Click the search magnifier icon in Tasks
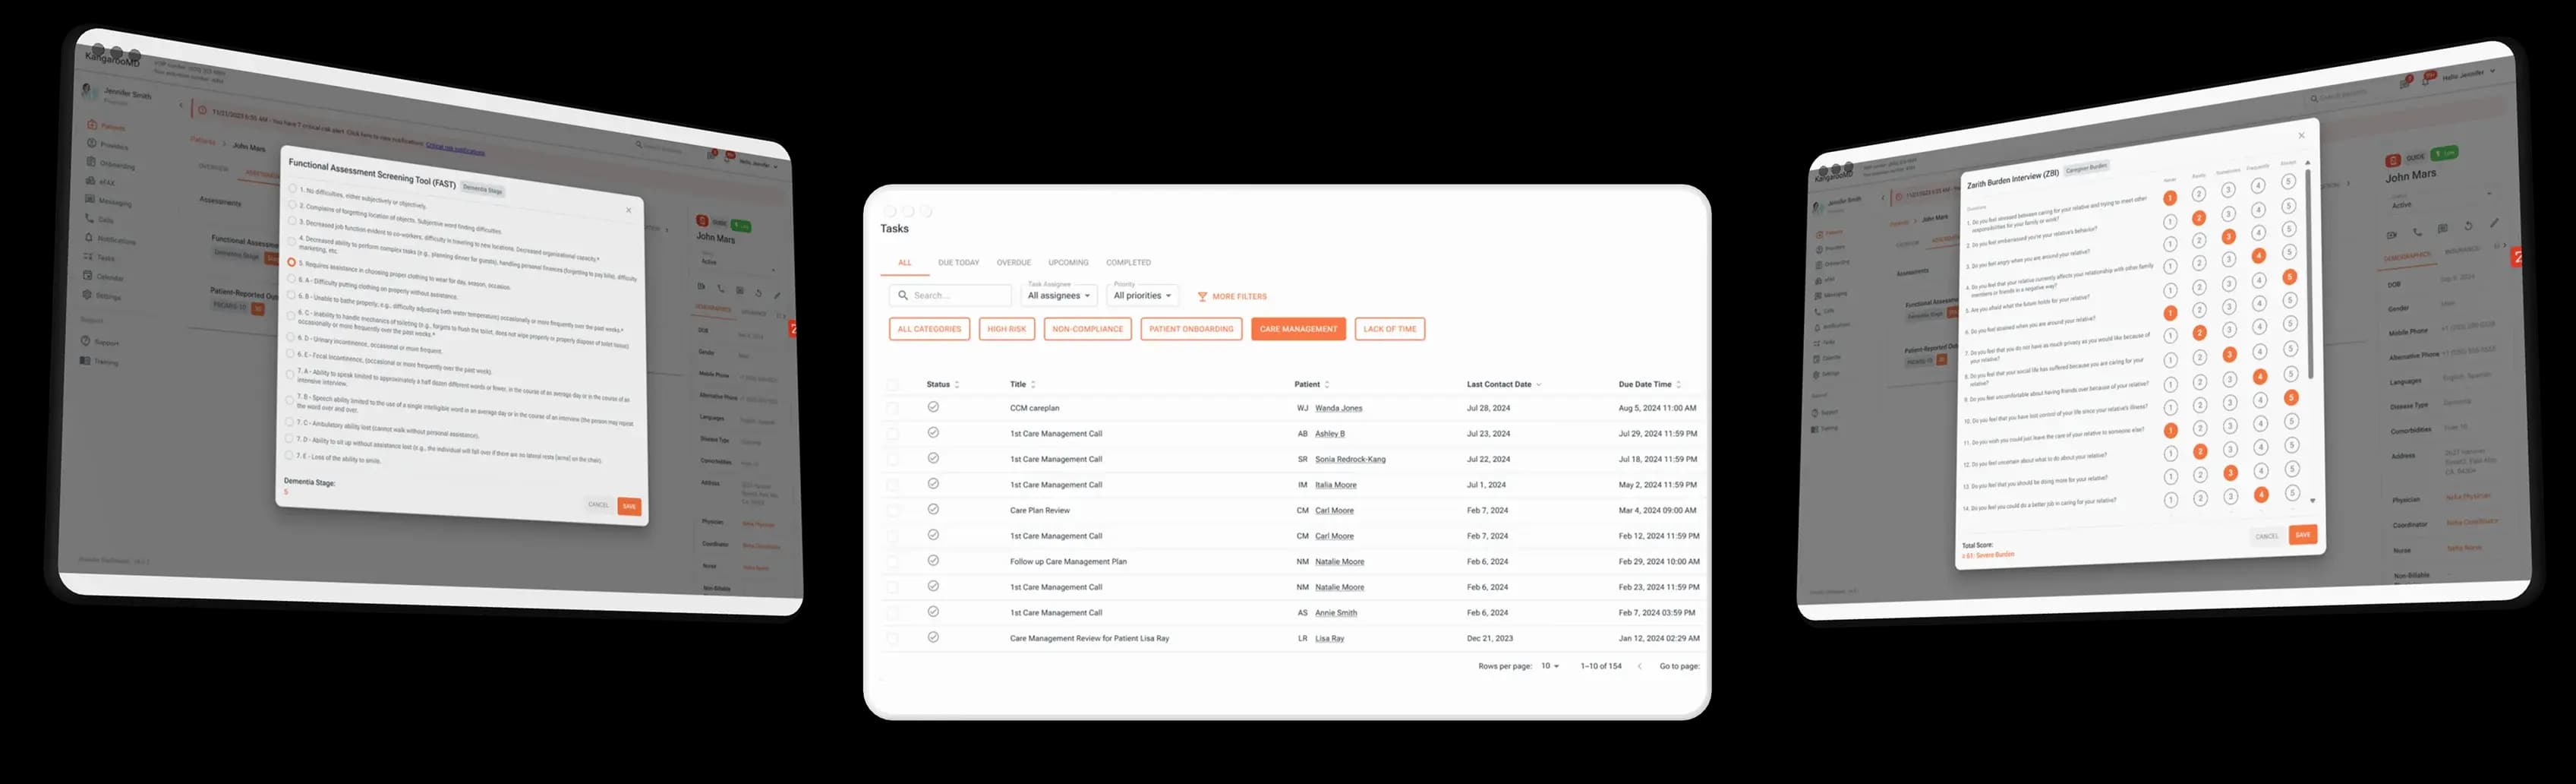This screenshot has width=2576, height=784. [x=903, y=296]
